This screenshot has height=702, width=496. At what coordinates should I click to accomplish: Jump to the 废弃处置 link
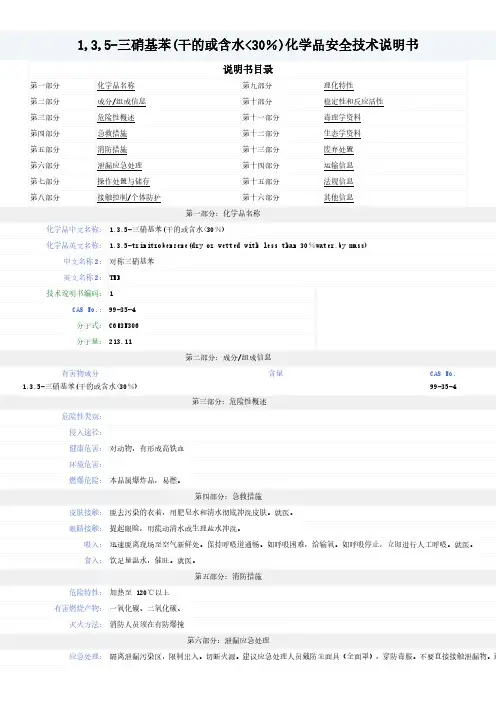coord(338,149)
